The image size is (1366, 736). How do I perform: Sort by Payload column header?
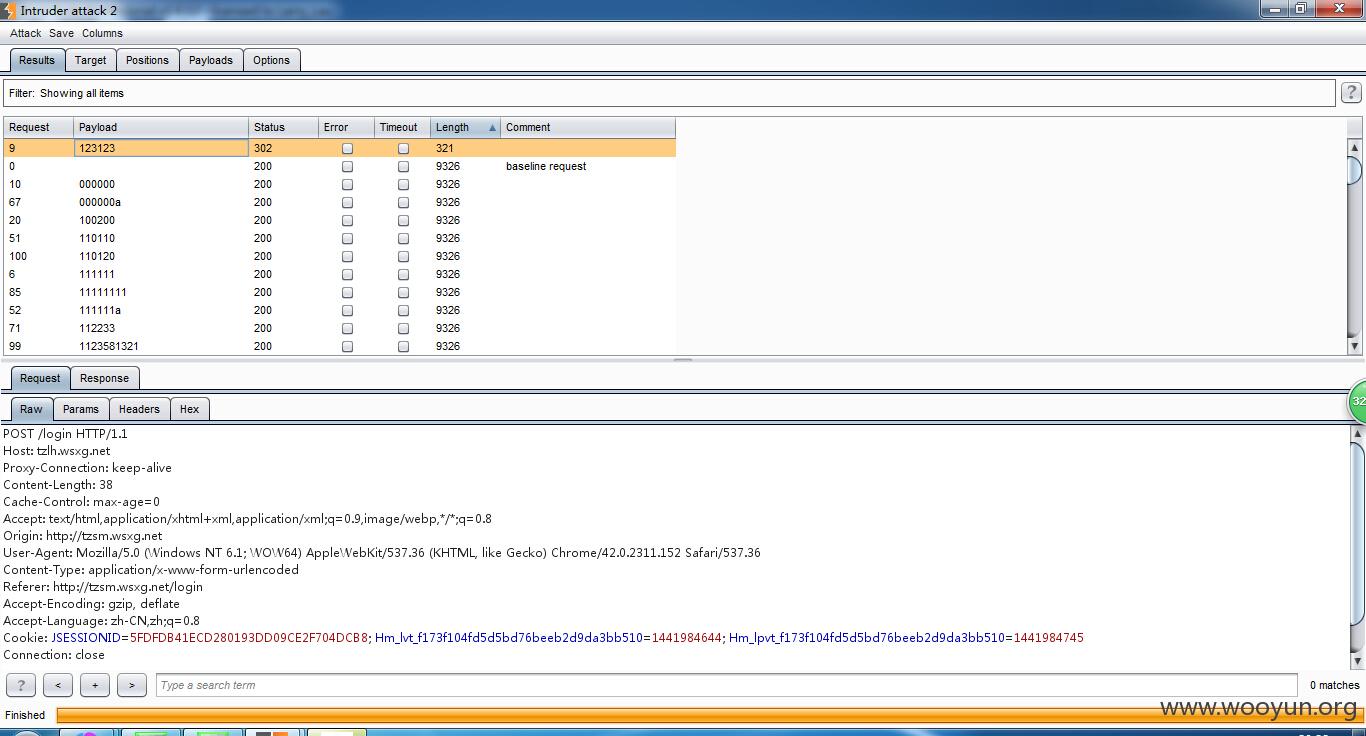(x=161, y=127)
